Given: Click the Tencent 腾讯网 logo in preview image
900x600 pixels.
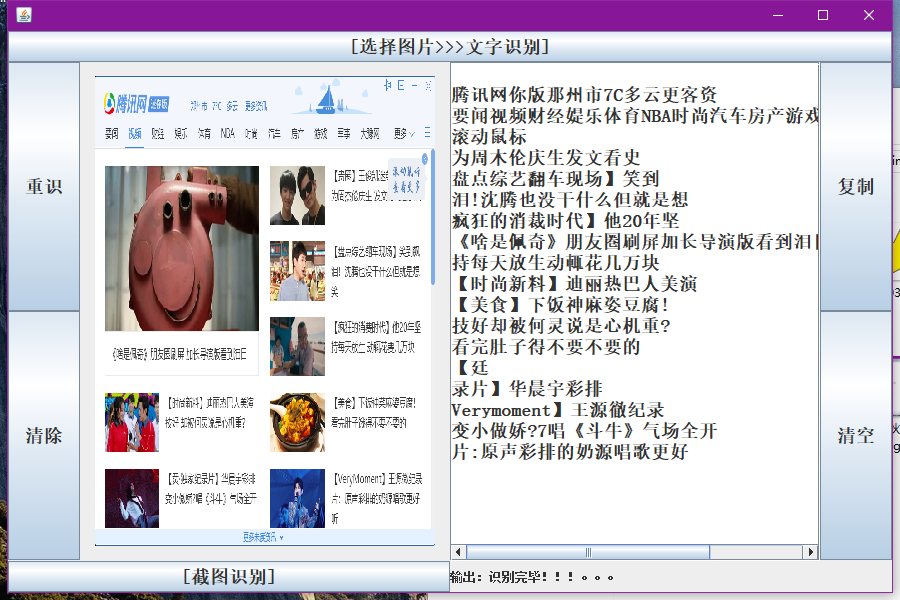Looking at the screenshot, I should [136, 103].
